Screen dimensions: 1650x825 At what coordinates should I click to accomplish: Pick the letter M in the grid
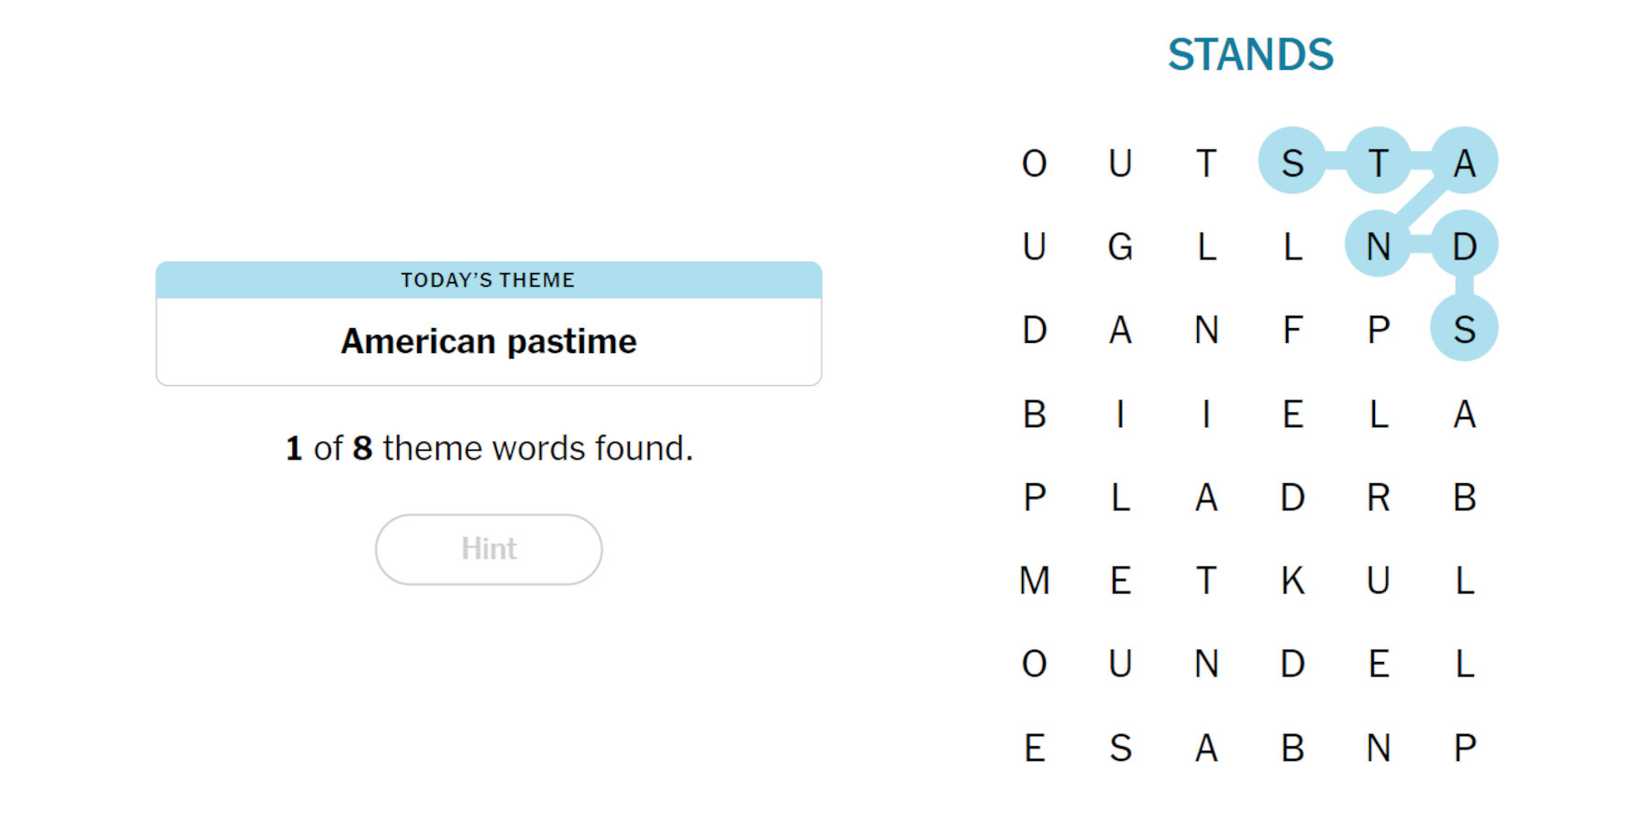(1034, 580)
